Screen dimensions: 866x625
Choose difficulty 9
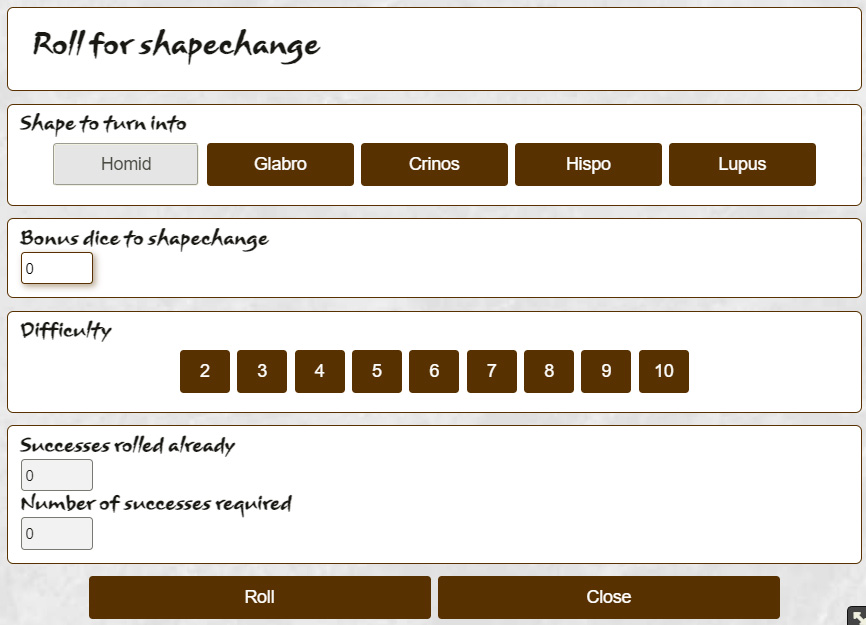pos(606,371)
